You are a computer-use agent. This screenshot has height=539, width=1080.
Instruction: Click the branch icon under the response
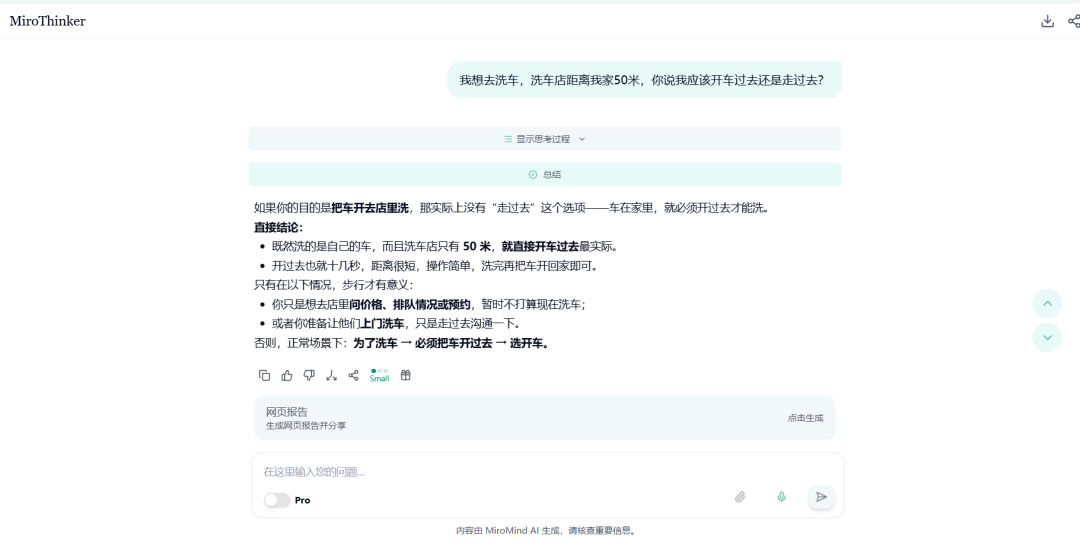pos(331,375)
